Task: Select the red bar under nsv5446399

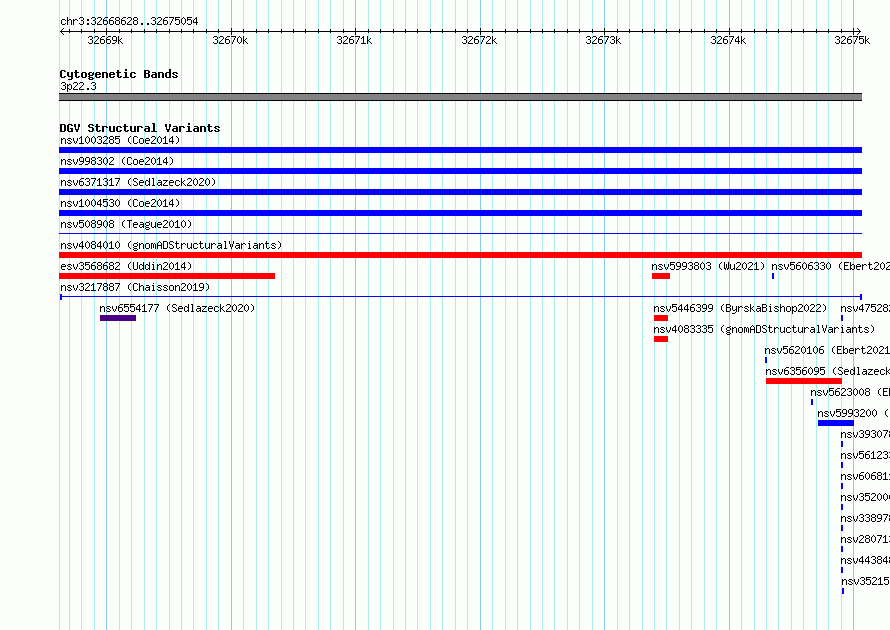Action: pos(661,318)
